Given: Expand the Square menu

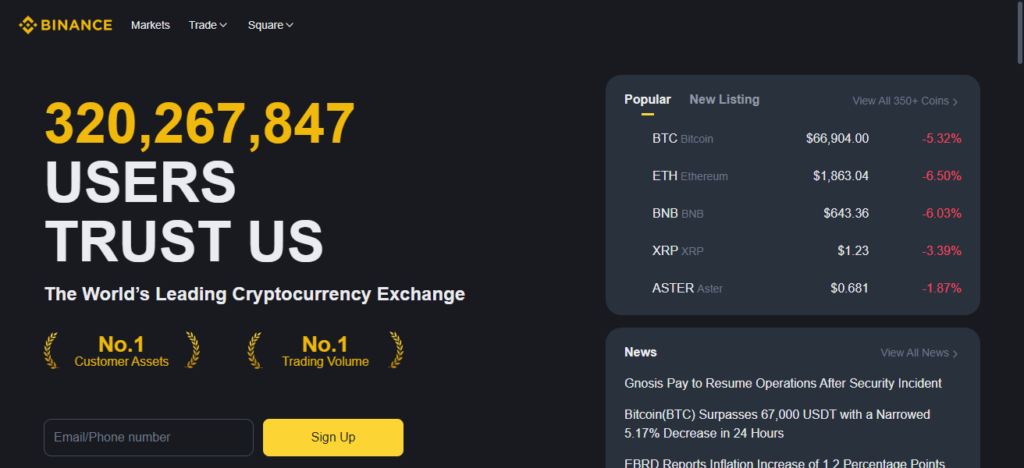Looking at the screenshot, I should click(x=270, y=25).
